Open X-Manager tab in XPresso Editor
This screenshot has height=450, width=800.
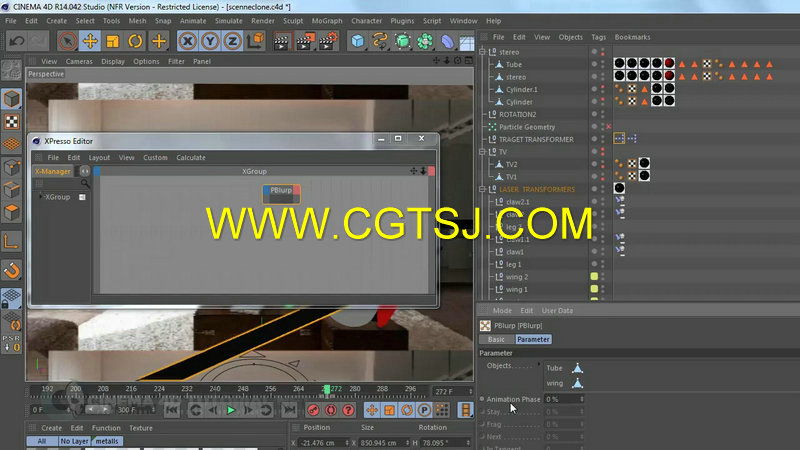tap(53, 171)
